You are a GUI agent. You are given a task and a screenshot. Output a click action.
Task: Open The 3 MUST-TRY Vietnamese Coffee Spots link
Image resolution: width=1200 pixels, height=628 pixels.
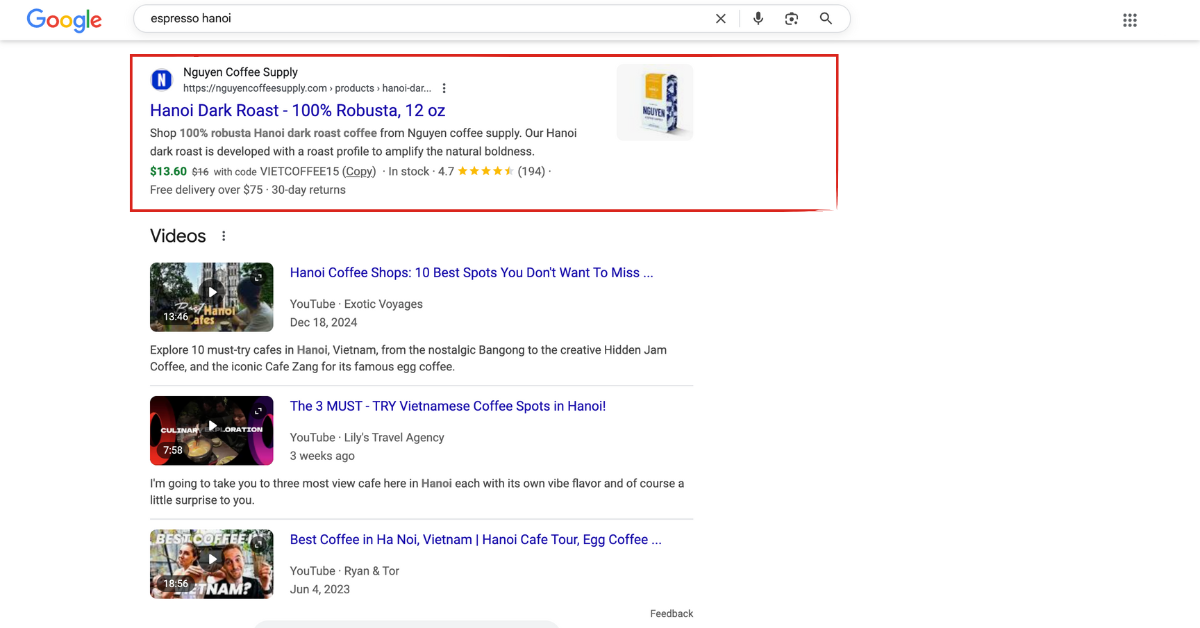448,406
